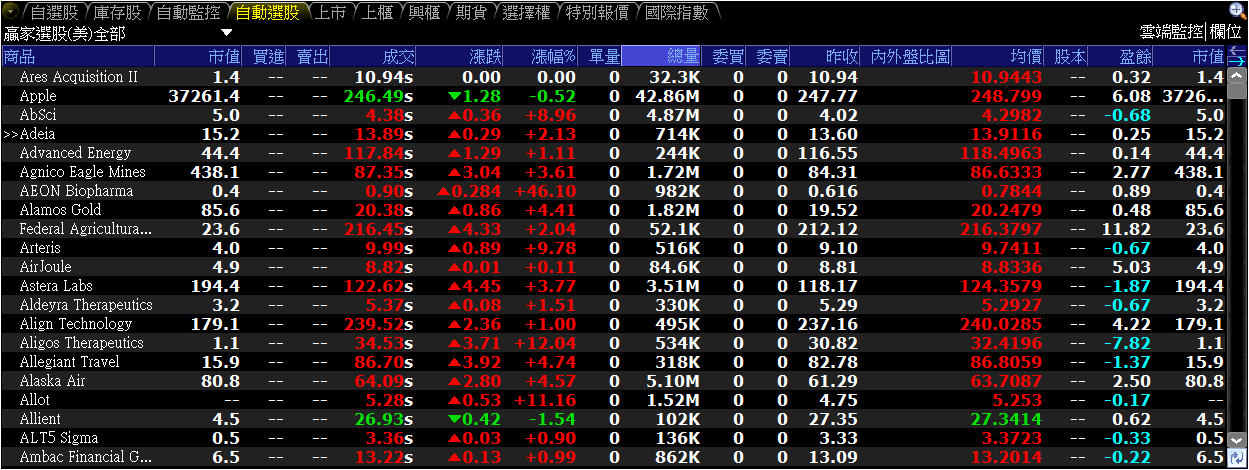Select the AbSci stock row
The height and width of the screenshot is (470, 1249).
pyautogui.click(x=614, y=115)
